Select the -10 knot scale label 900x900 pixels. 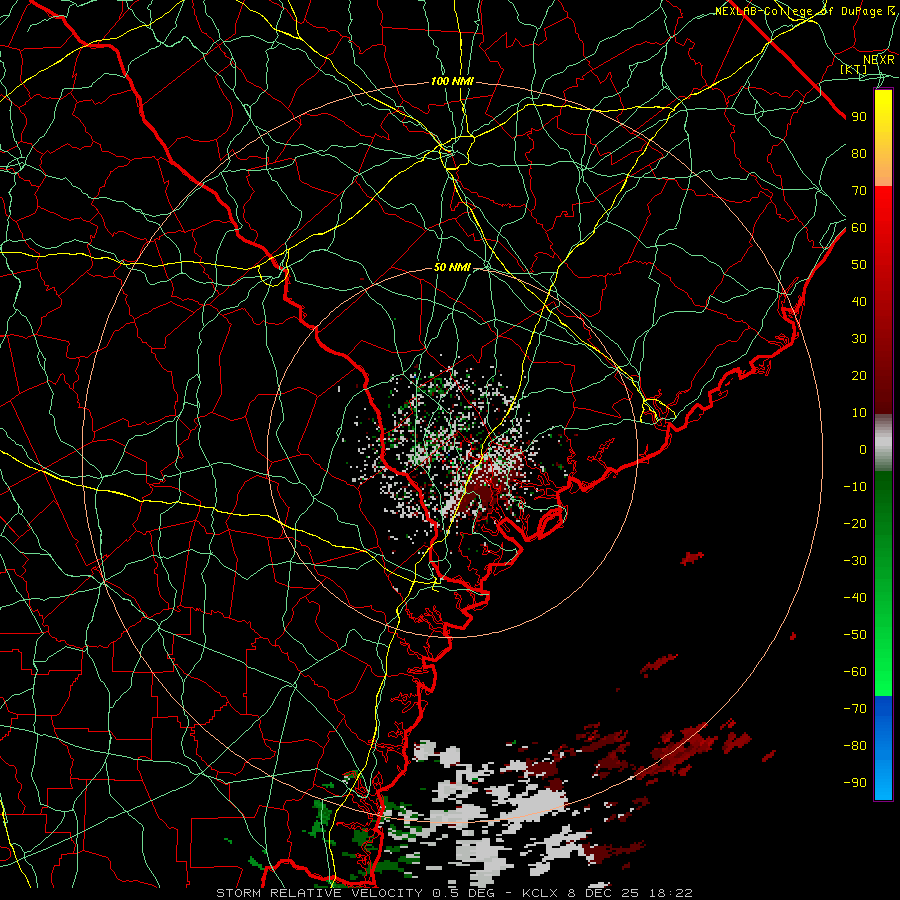coord(855,487)
